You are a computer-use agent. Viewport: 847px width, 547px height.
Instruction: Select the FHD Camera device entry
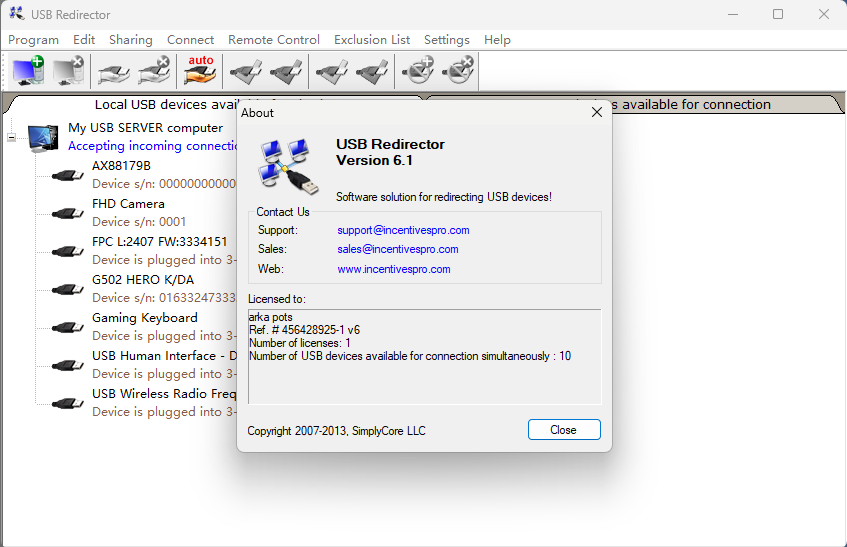(129, 204)
